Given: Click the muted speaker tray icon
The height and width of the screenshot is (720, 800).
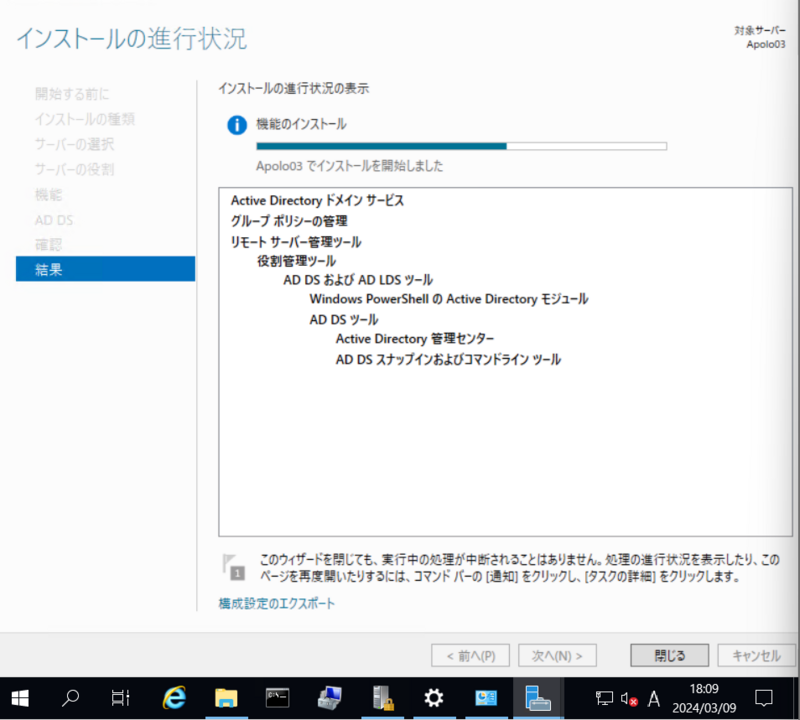Looking at the screenshot, I should (629, 698).
